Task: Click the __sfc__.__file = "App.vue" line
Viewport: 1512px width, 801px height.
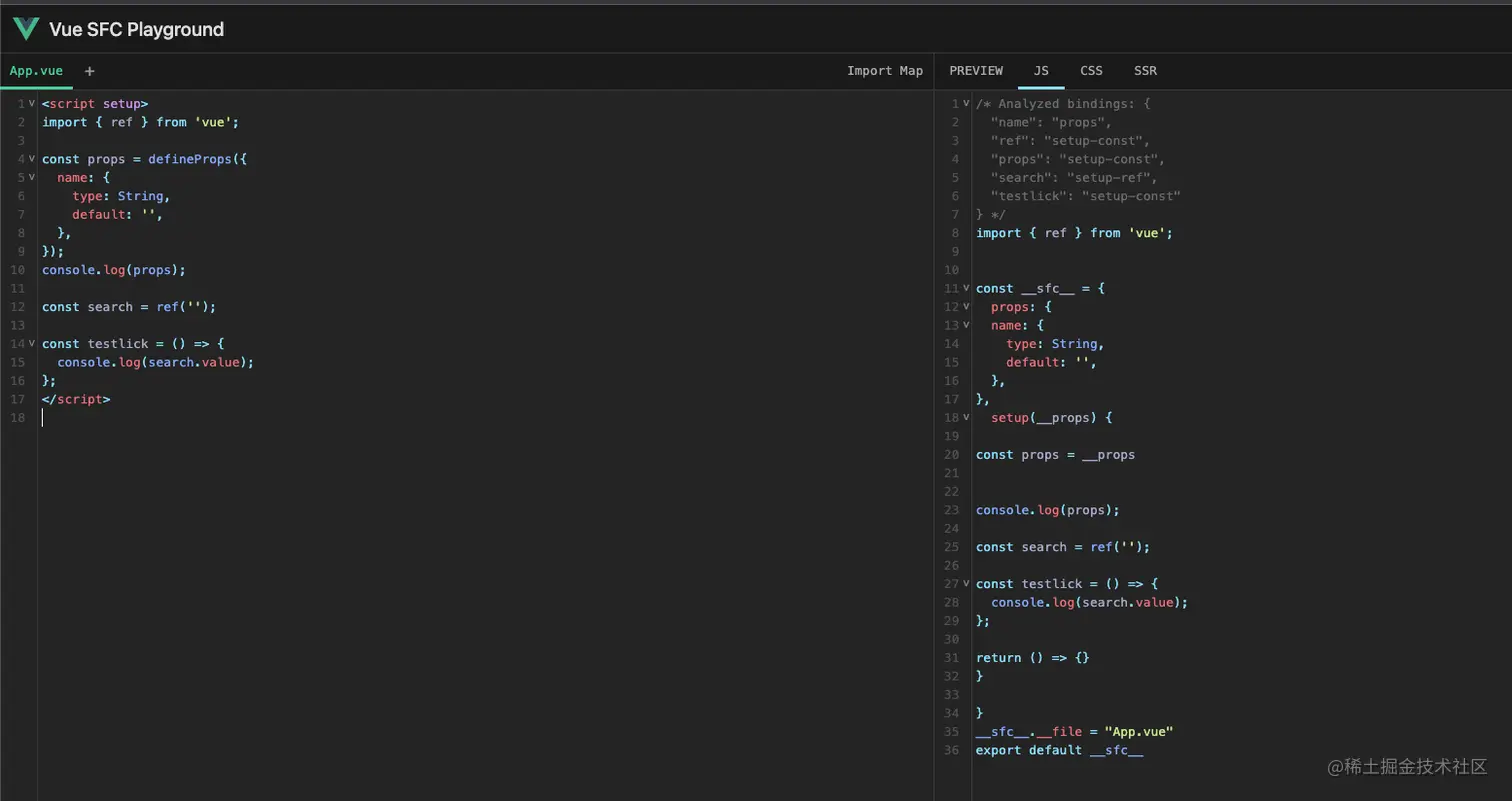Action: click(1075, 732)
